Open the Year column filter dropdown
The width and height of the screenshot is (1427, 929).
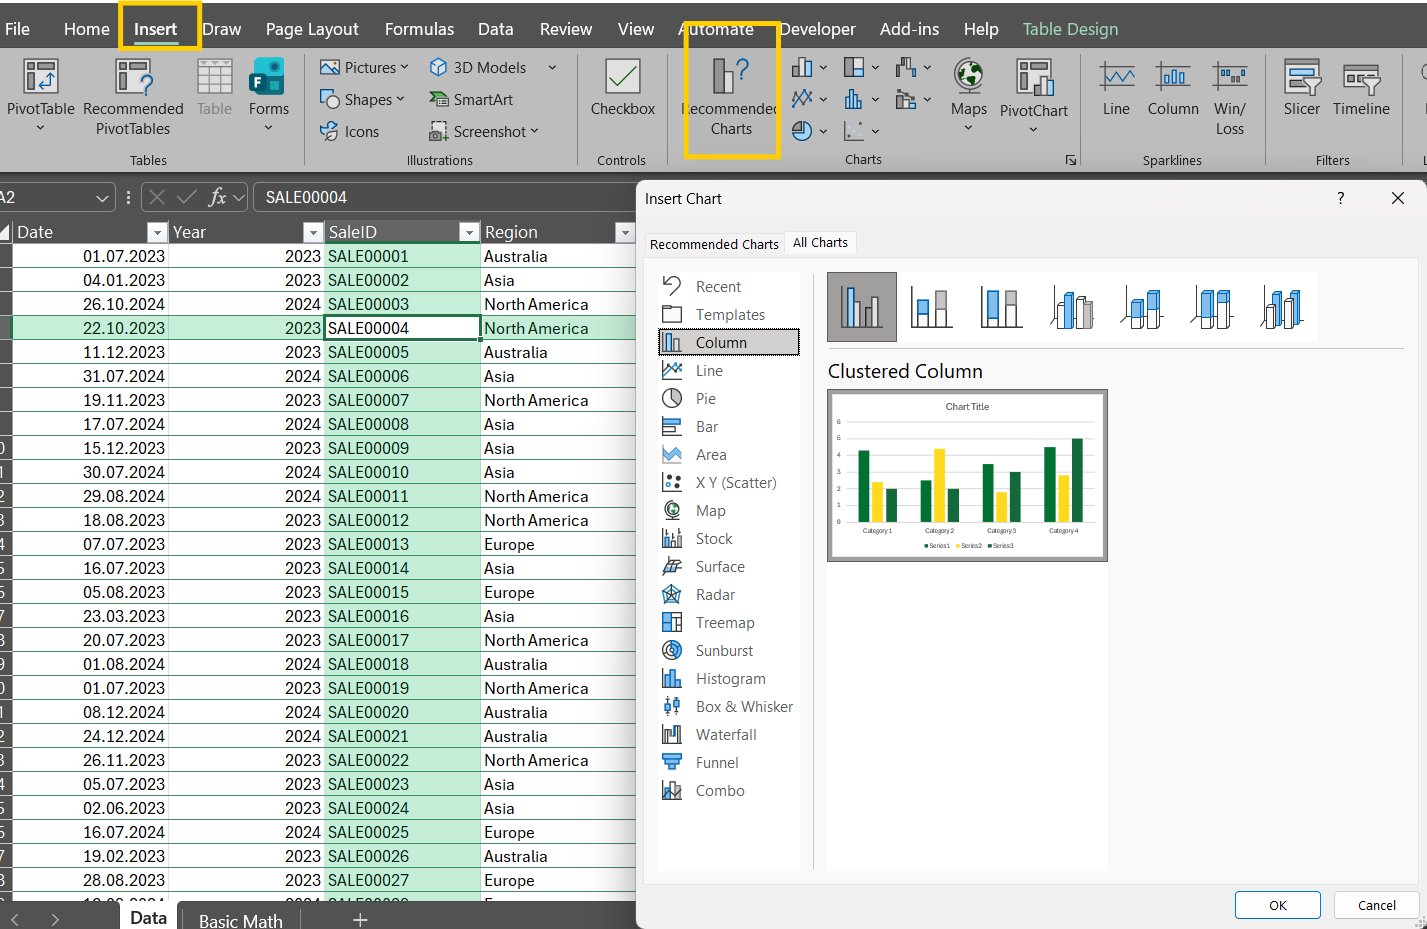[312, 232]
